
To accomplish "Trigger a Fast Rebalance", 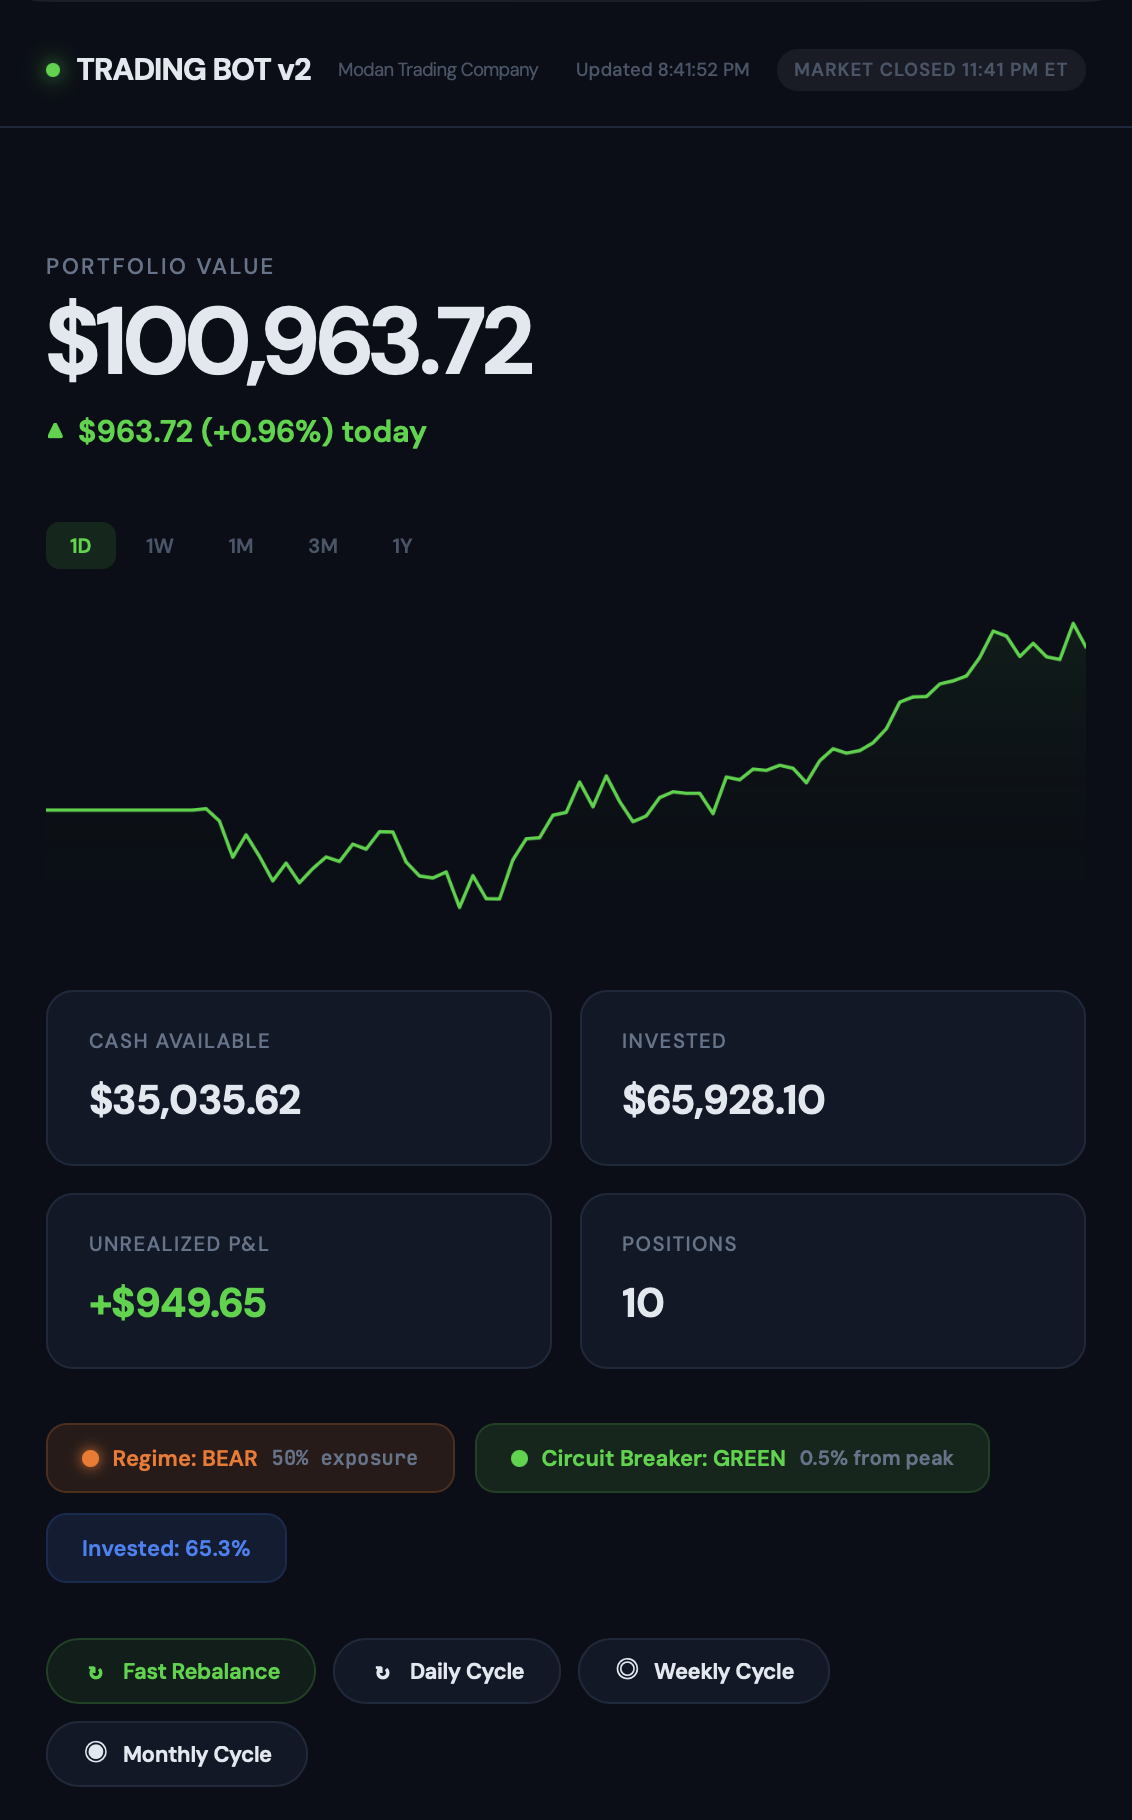I will 180,1671.
